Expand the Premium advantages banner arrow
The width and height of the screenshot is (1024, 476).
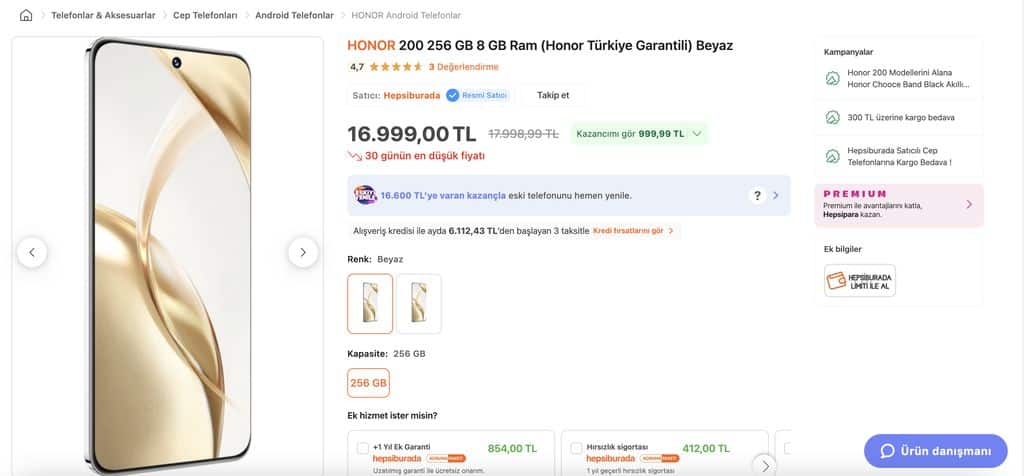pos(968,204)
